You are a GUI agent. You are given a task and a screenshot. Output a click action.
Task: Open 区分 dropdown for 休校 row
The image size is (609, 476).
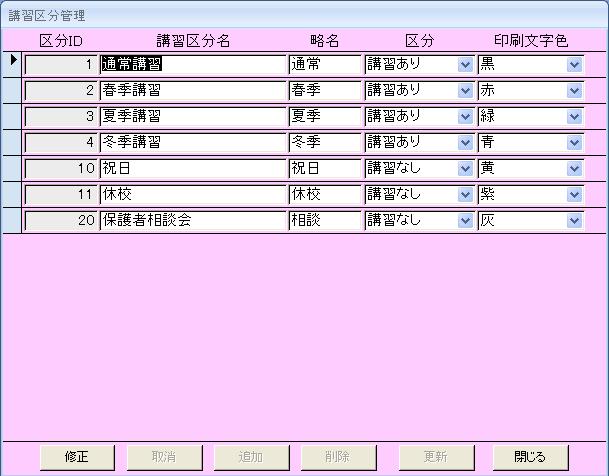click(465, 195)
